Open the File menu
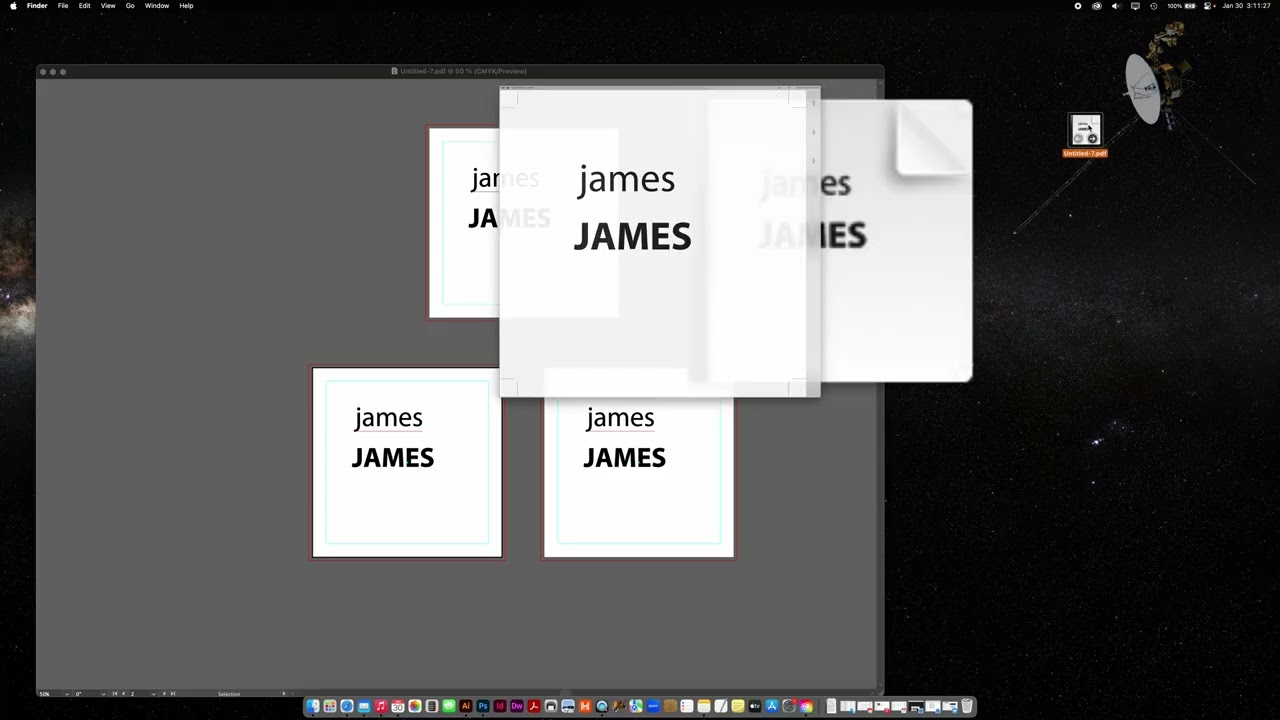The width and height of the screenshot is (1280, 720). point(63,6)
